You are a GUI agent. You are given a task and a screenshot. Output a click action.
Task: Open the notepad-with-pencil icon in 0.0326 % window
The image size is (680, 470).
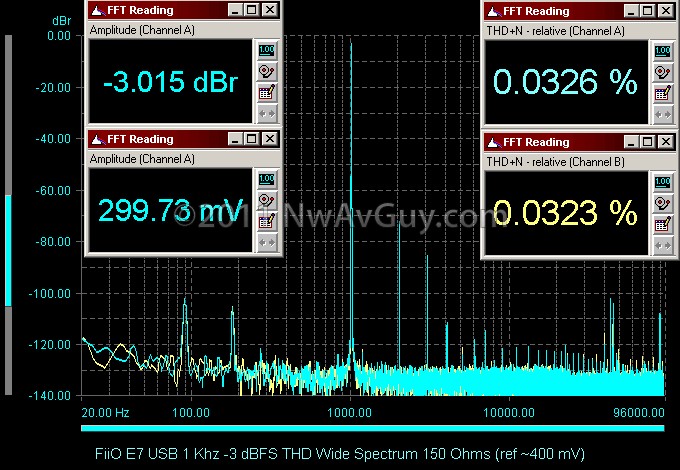point(663,94)
